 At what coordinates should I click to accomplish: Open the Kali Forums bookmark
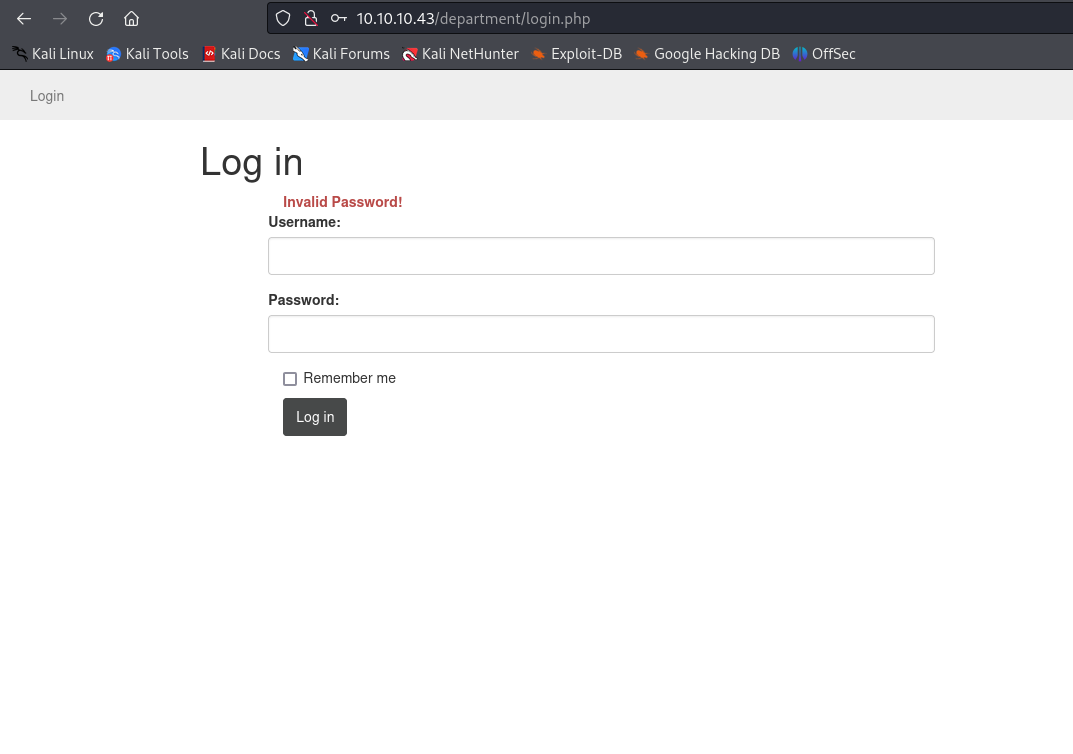(x=341, y=54)
